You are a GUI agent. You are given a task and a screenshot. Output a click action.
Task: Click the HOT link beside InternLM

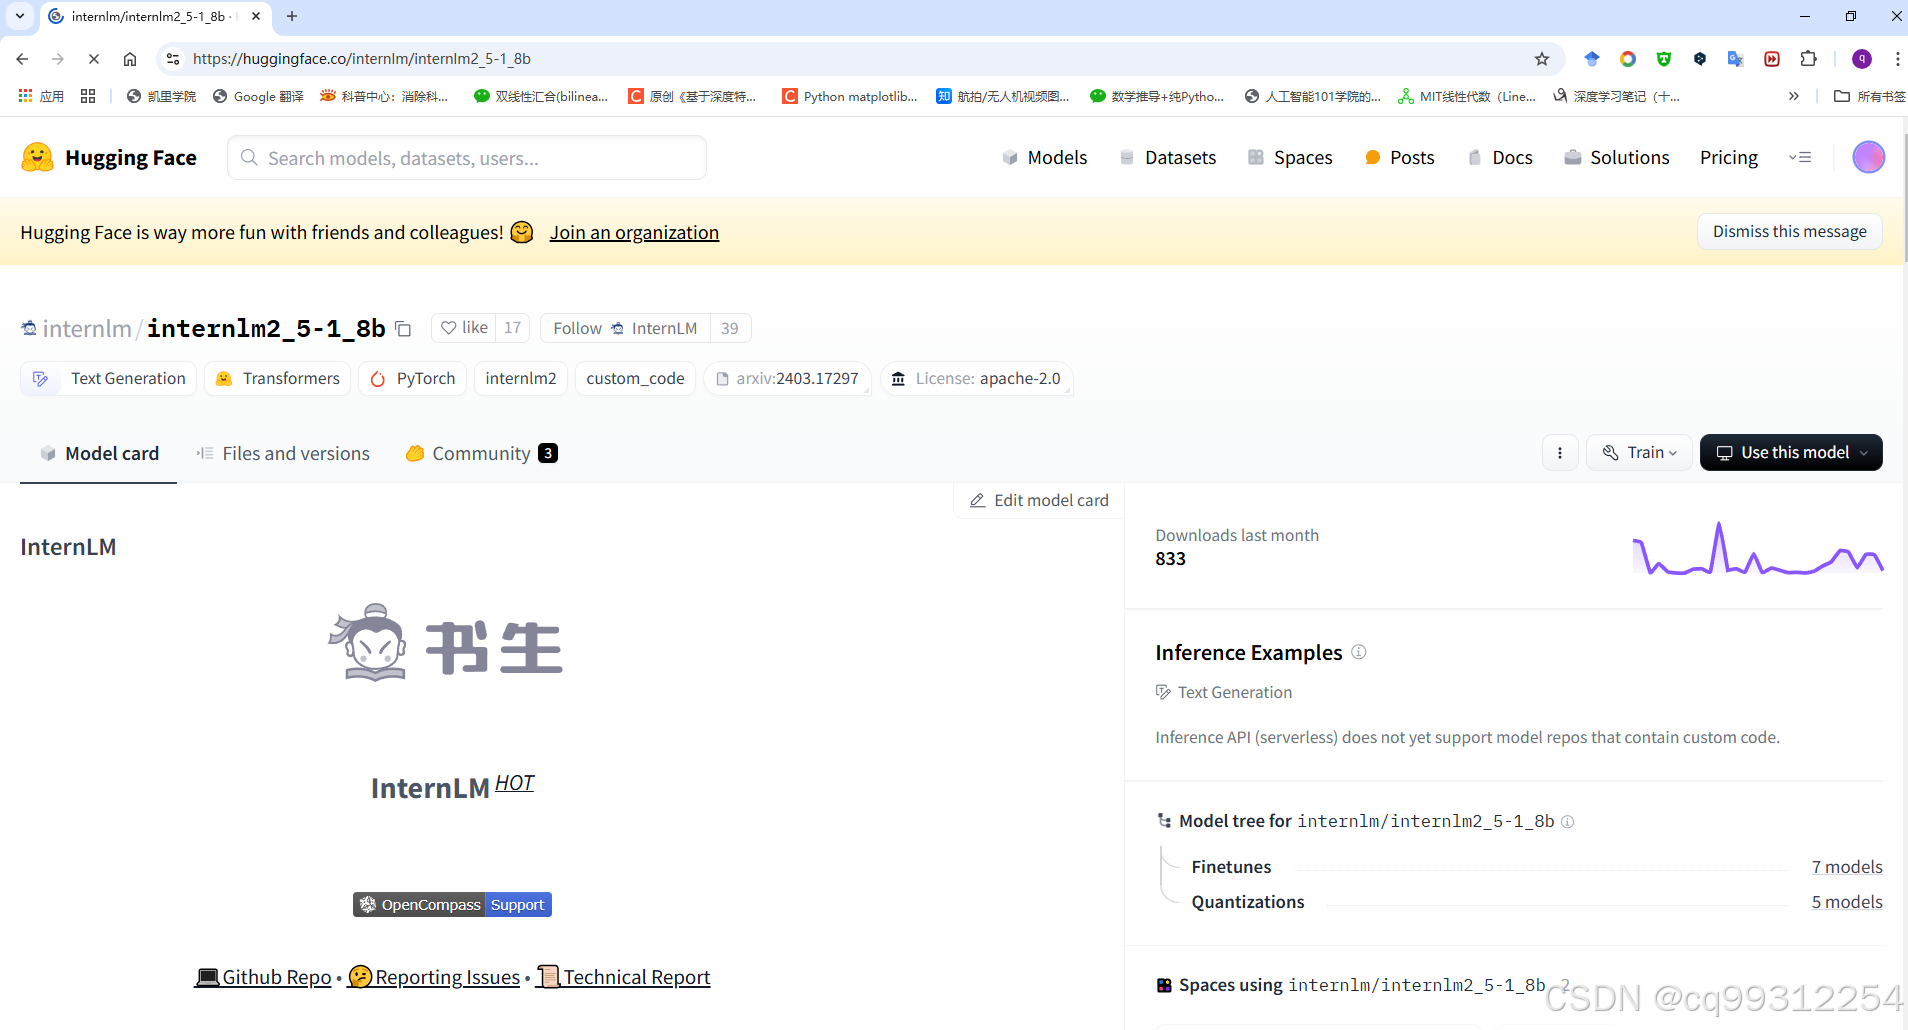[514, 783]
